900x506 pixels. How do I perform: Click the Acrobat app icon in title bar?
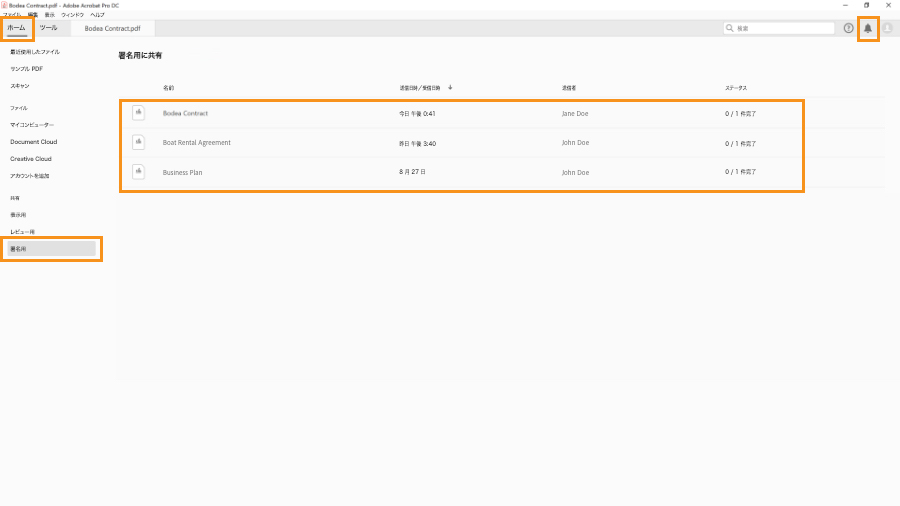pyautogui.click(x=4, y=5)
